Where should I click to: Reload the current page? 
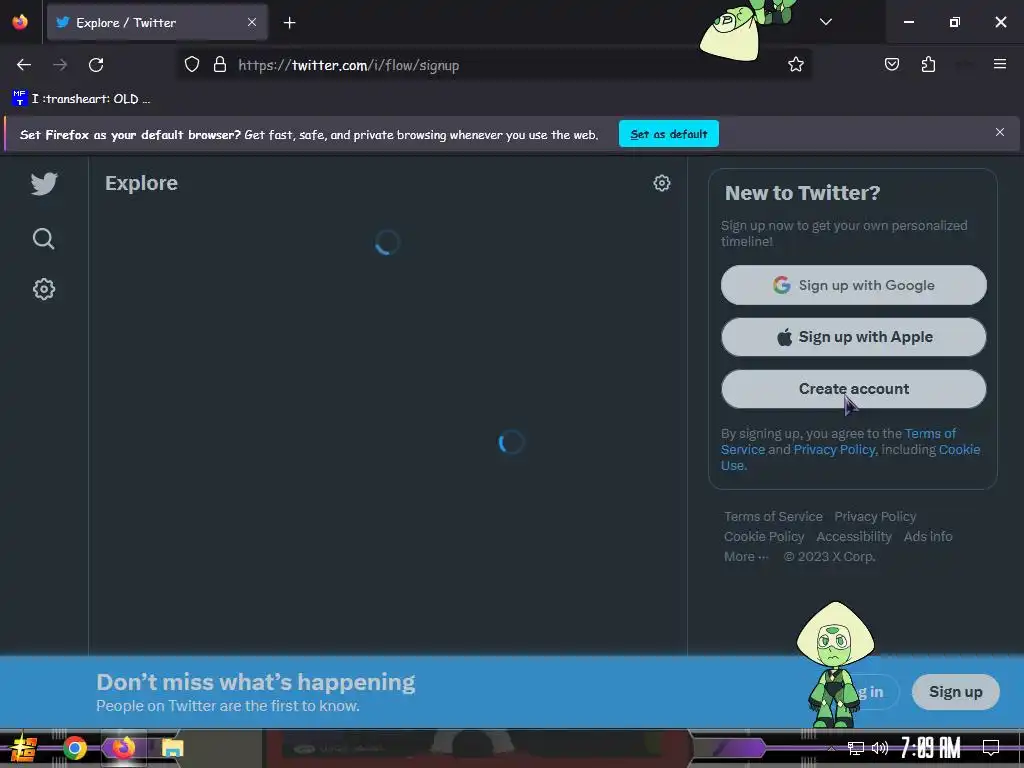coord(96,65)
